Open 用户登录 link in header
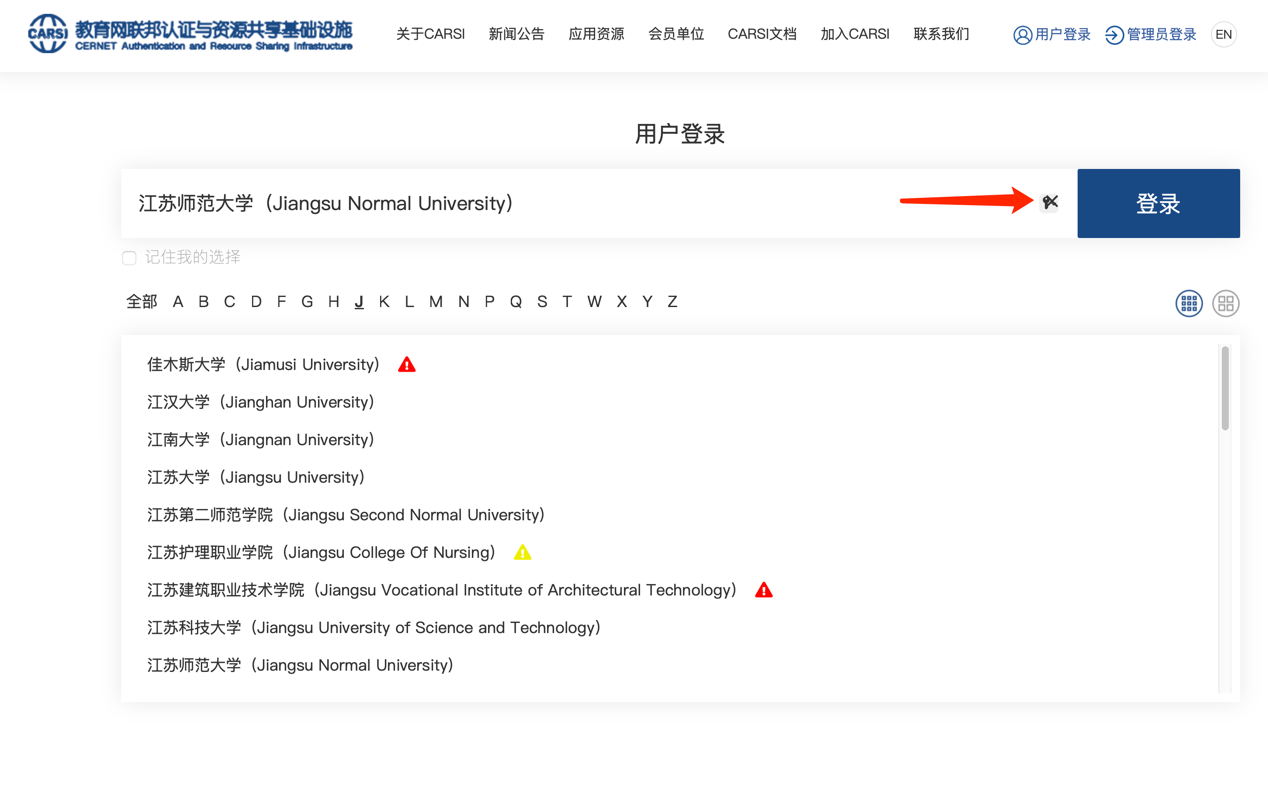This screenshot has height=809, width=1268. [x=1051, y=35]
